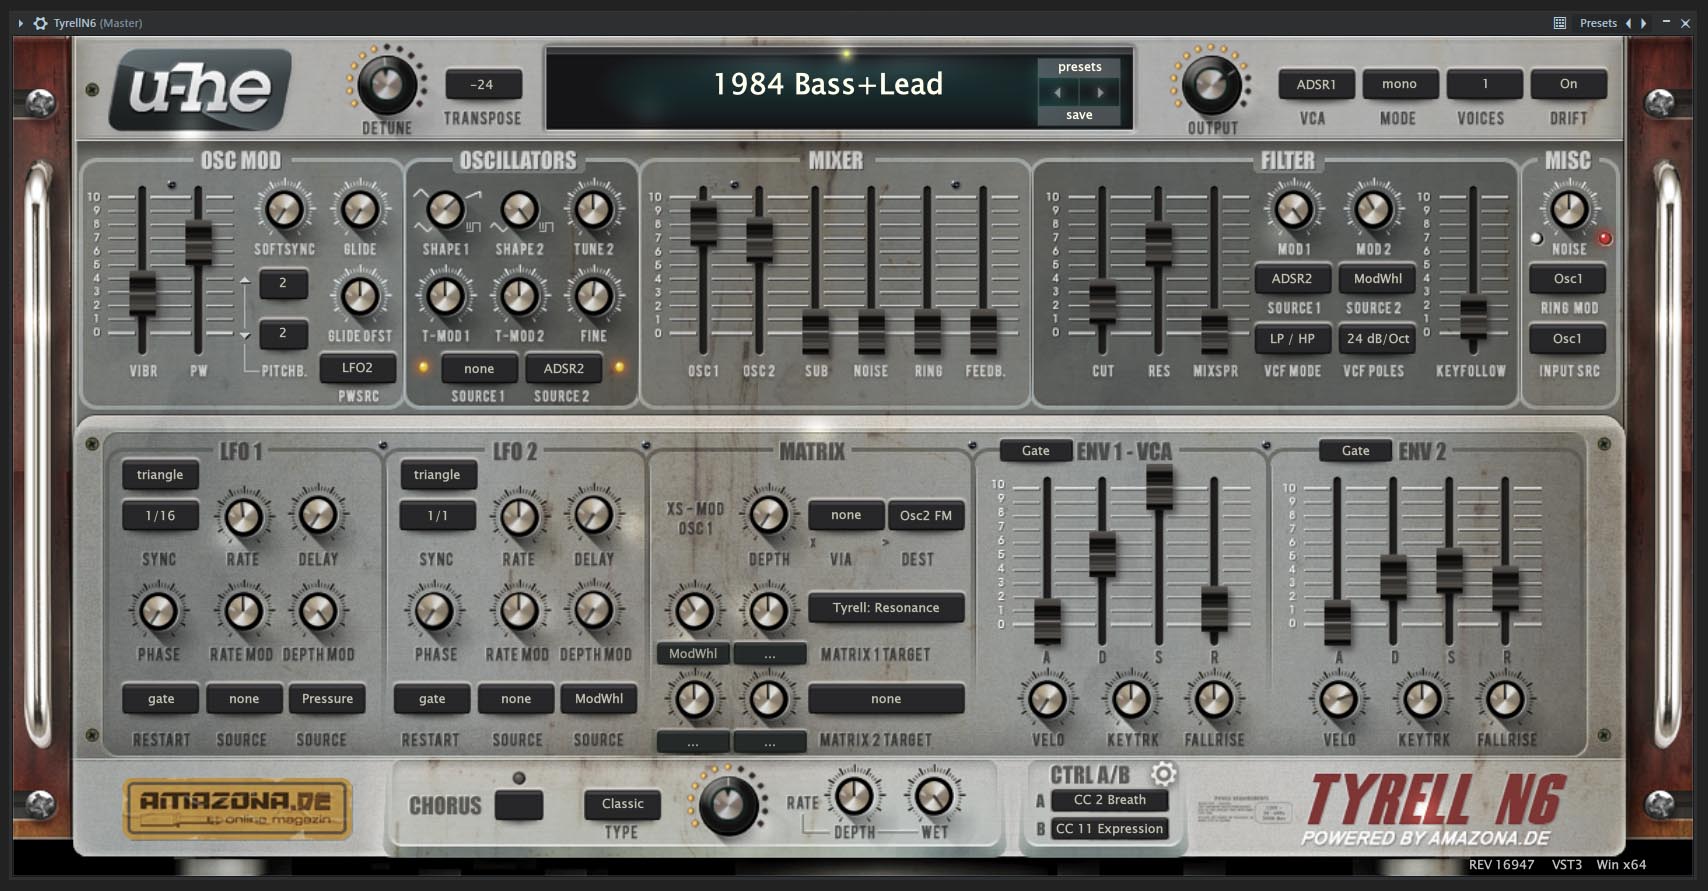Click the GLIDE knob

(x=360, y=210)
